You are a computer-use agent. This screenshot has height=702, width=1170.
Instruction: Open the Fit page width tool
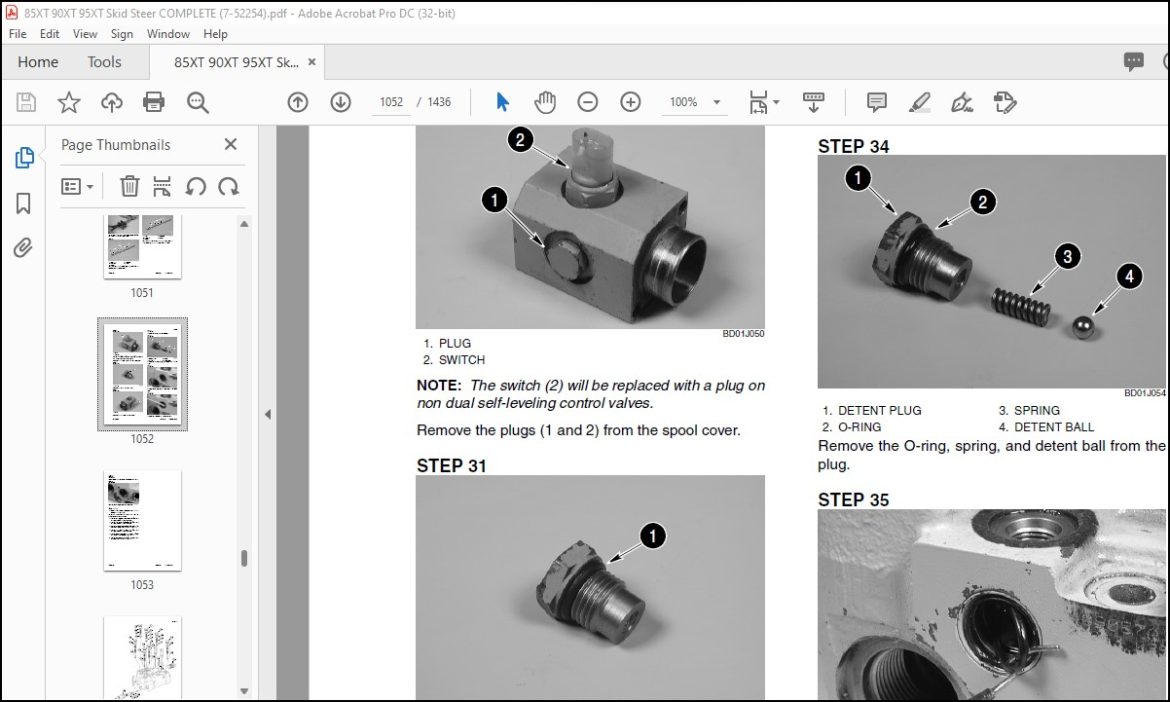point(758,102)
